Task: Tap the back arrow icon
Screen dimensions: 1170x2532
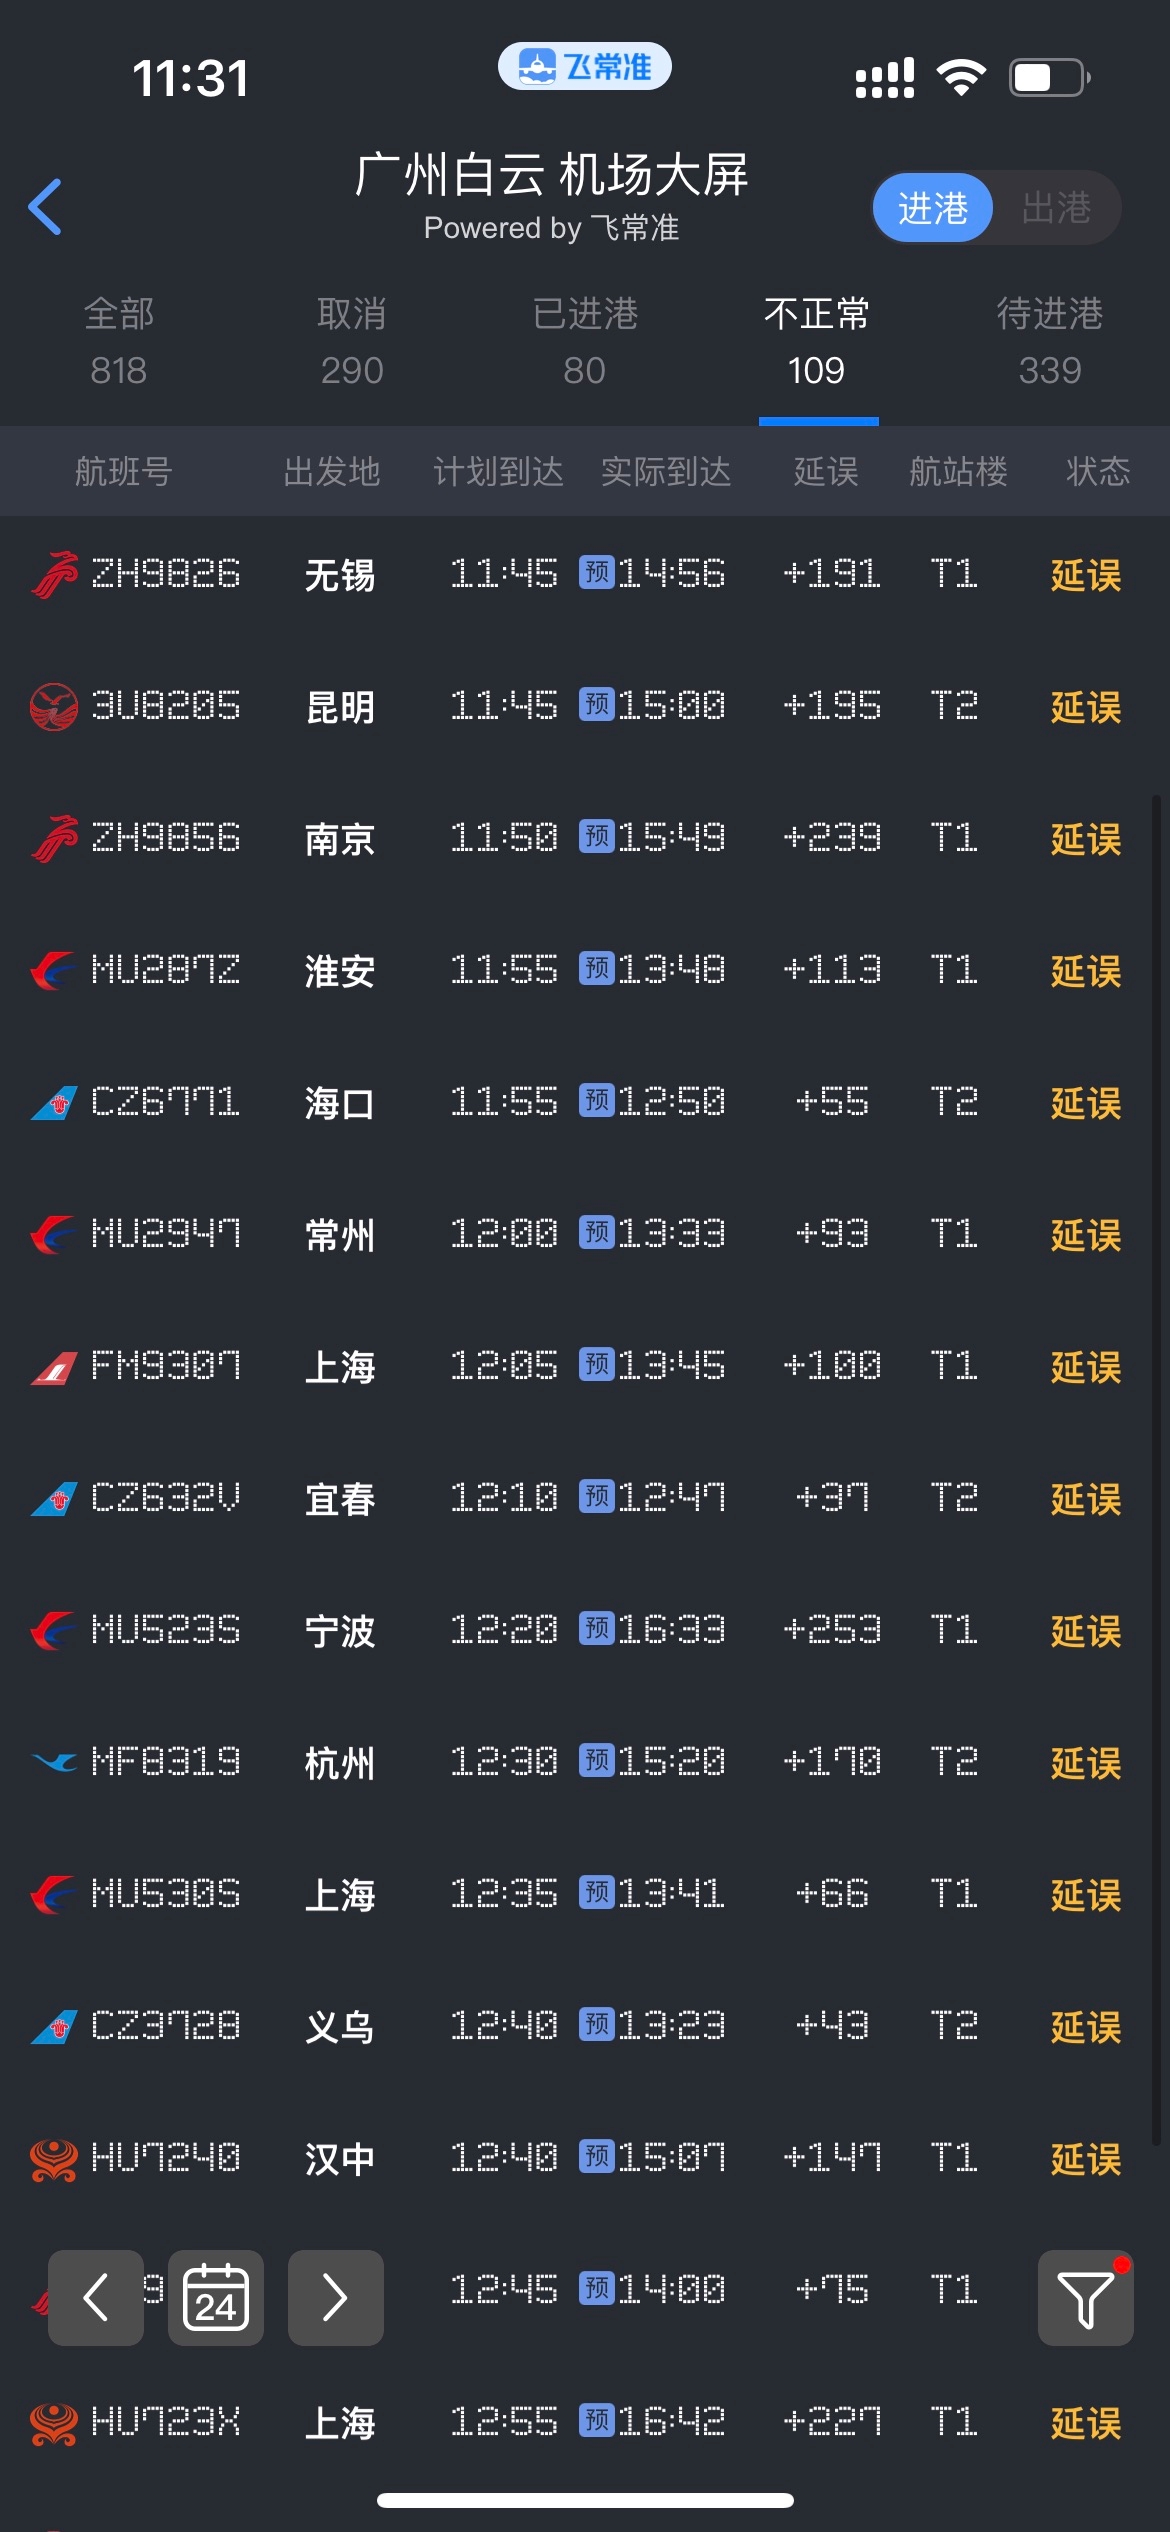Action: tap(46, 207)
